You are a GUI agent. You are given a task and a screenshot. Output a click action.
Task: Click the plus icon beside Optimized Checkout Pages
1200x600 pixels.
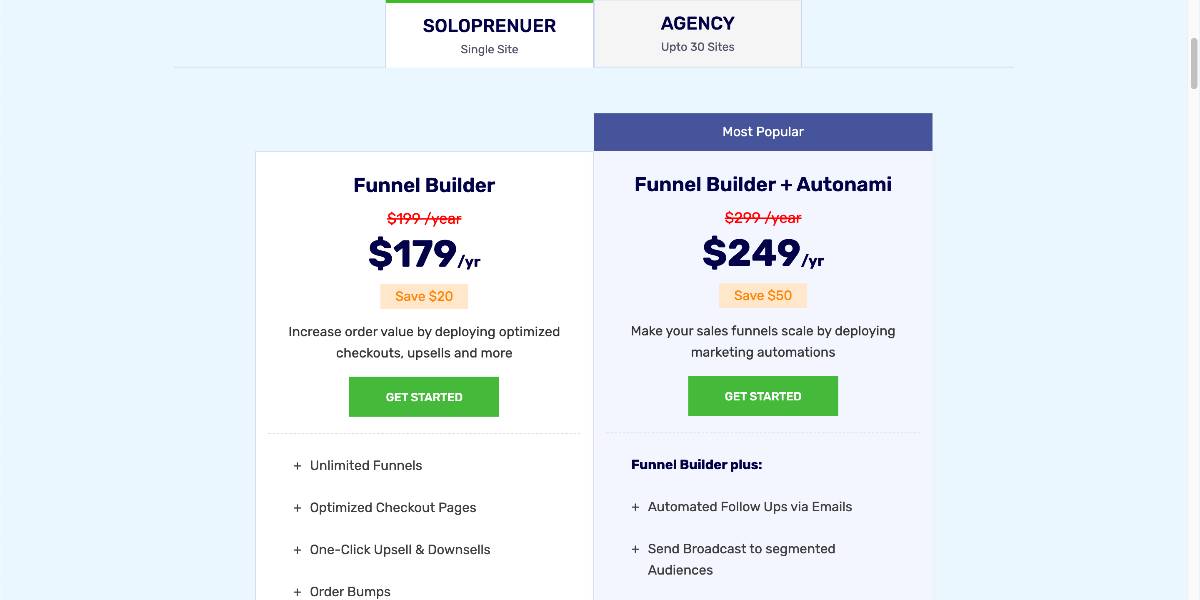pos(297,508)
